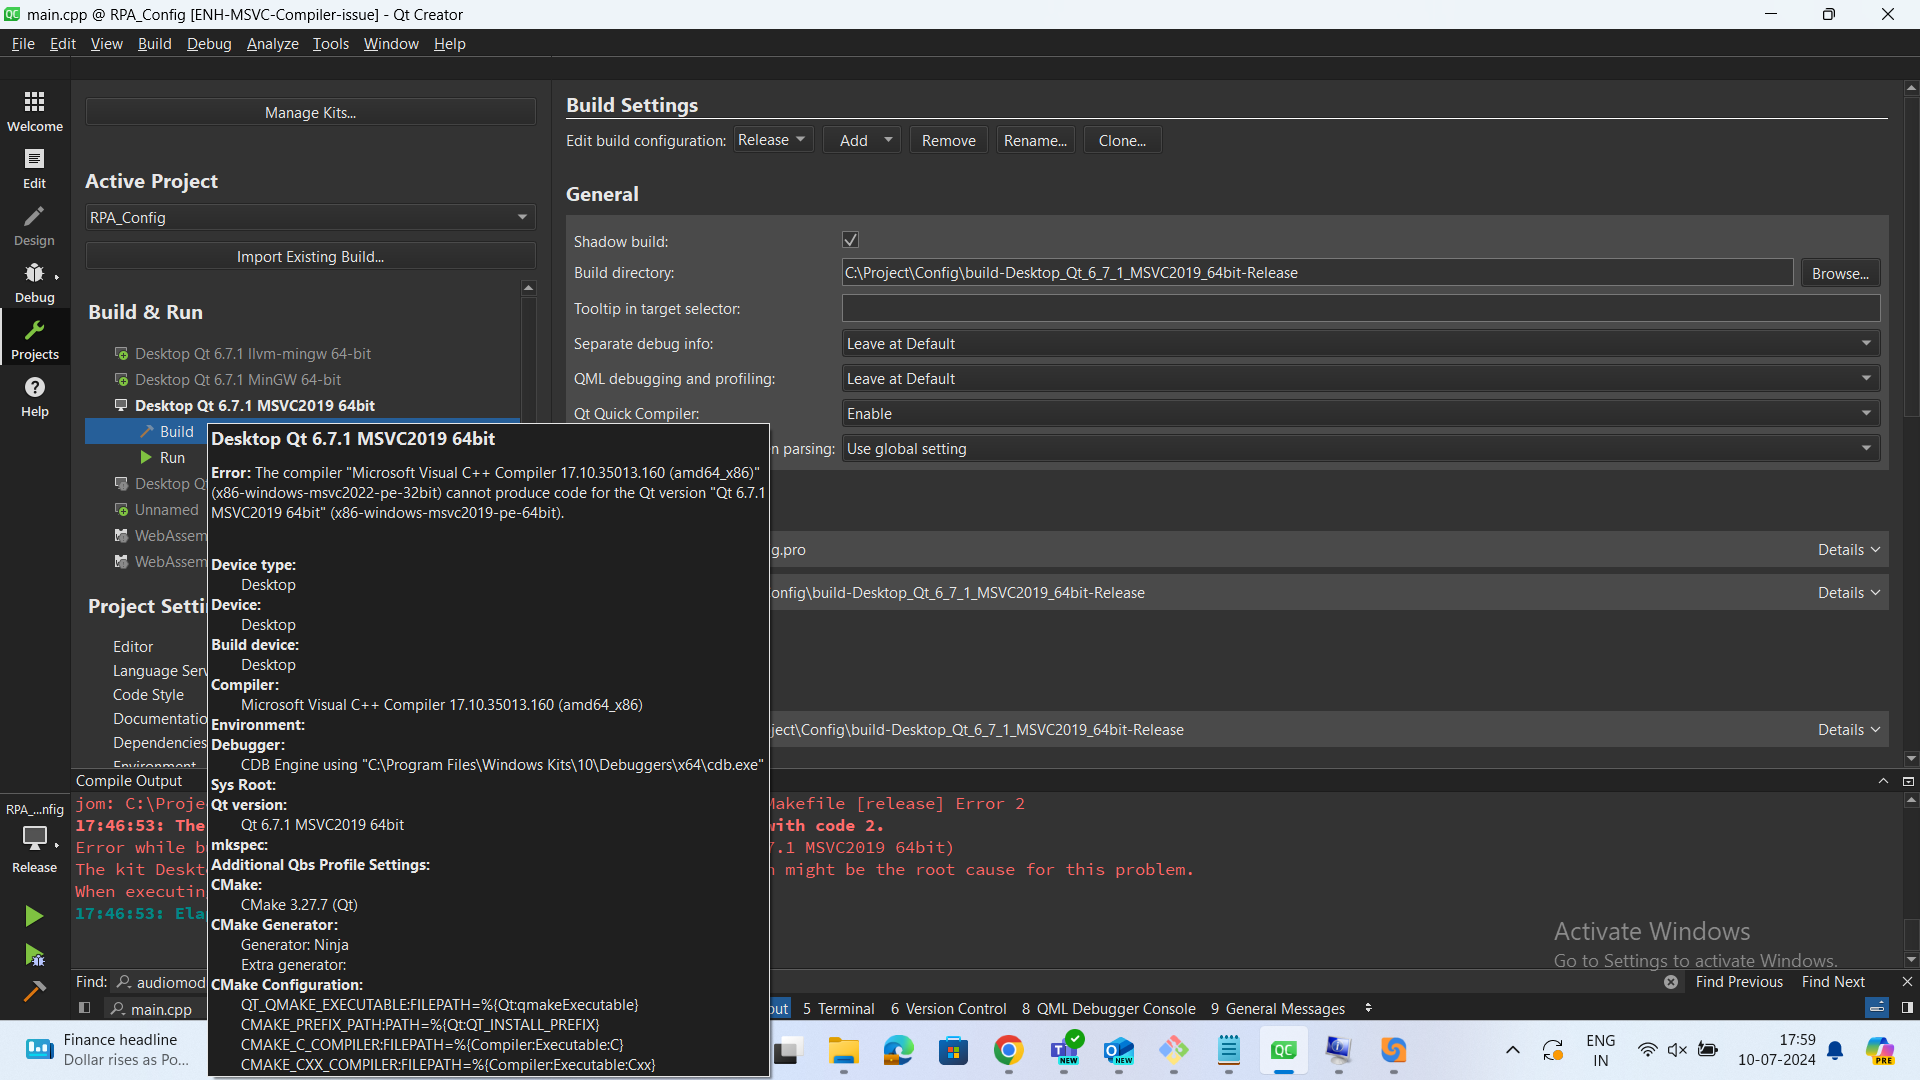Switch to Version Control output pane
The width and height of the screenshot is (1920, 1080).
coord(948,1008)
